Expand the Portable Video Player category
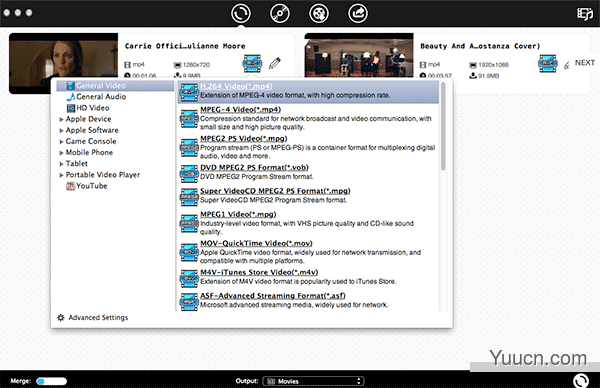The image size is (600, 388). pos(61,175)
